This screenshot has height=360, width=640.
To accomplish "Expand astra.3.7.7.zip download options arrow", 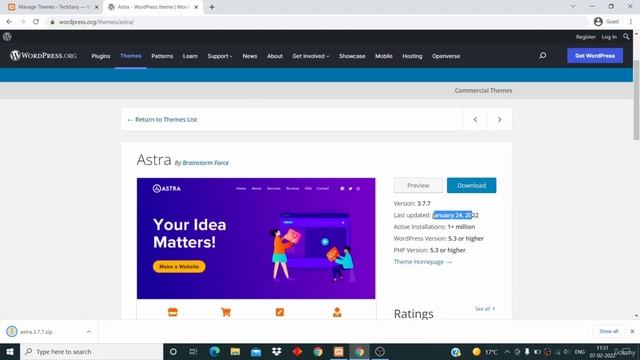I will click(x=89, y=331).
